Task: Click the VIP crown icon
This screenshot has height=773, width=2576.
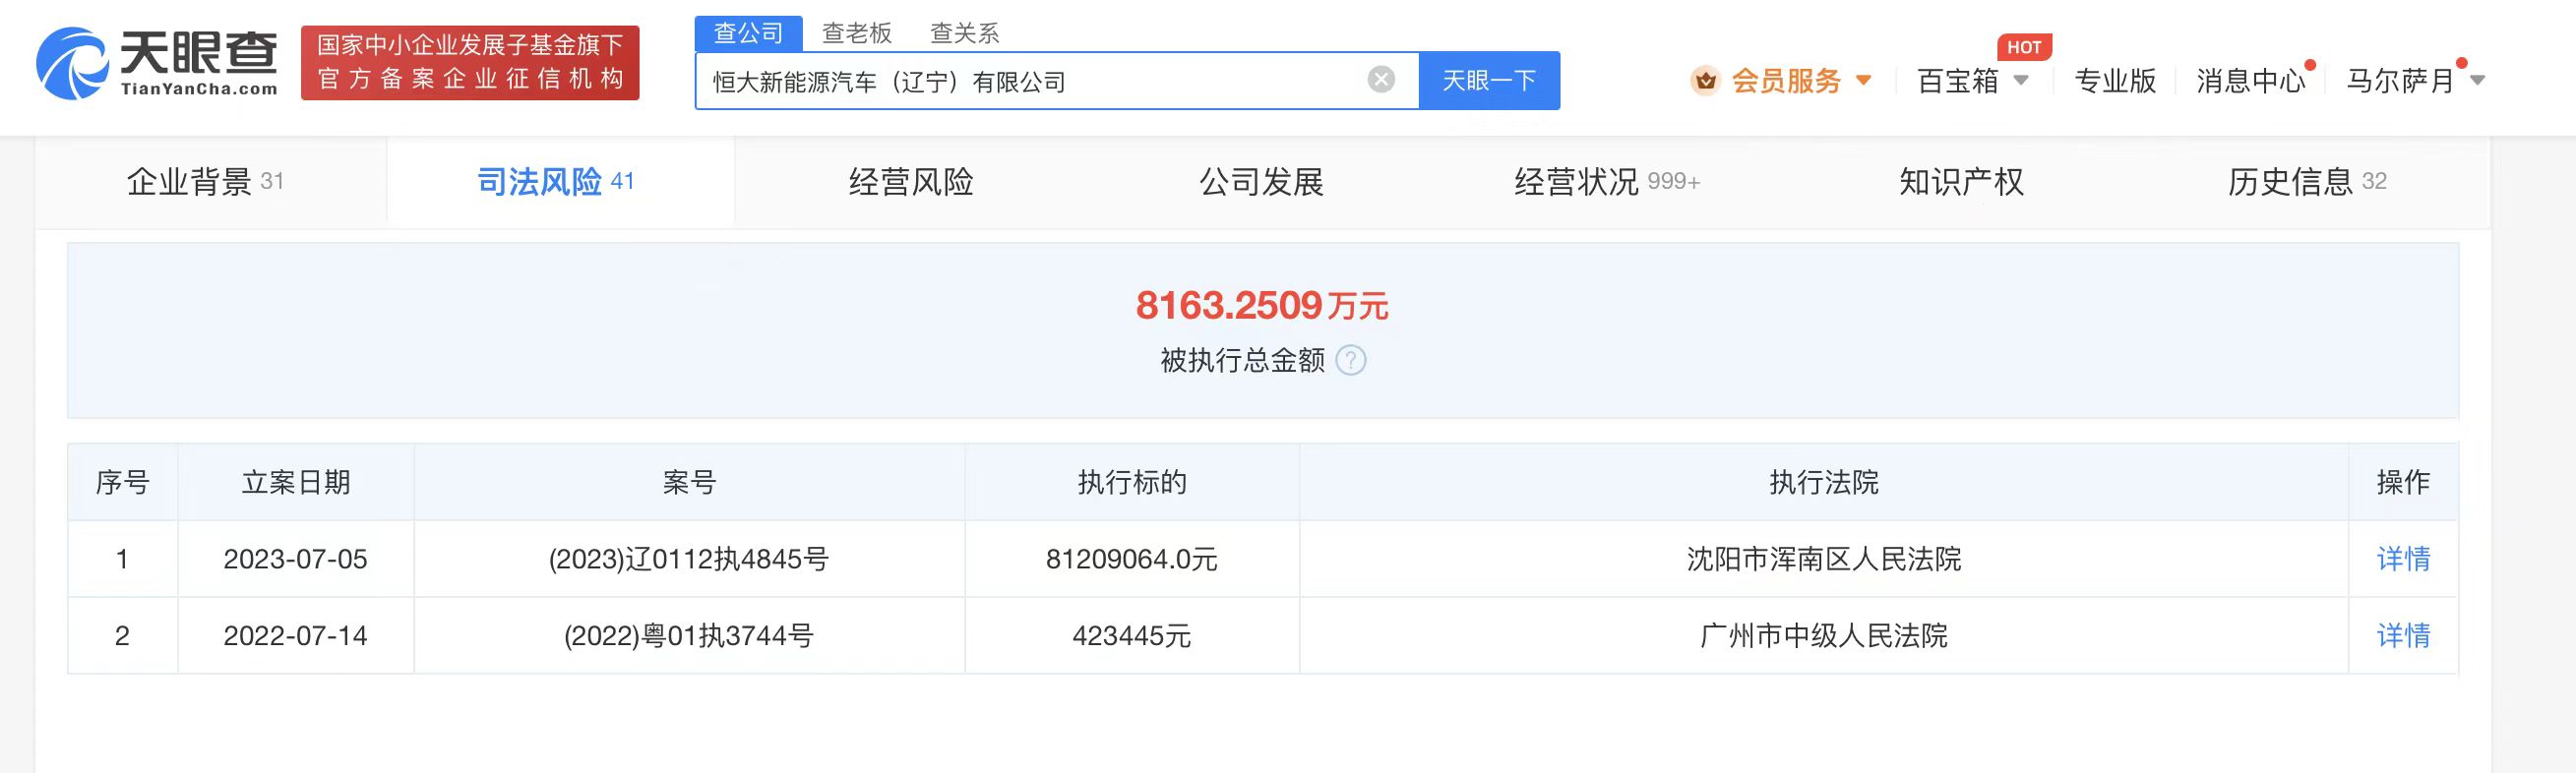Action: coord(1705,80)
